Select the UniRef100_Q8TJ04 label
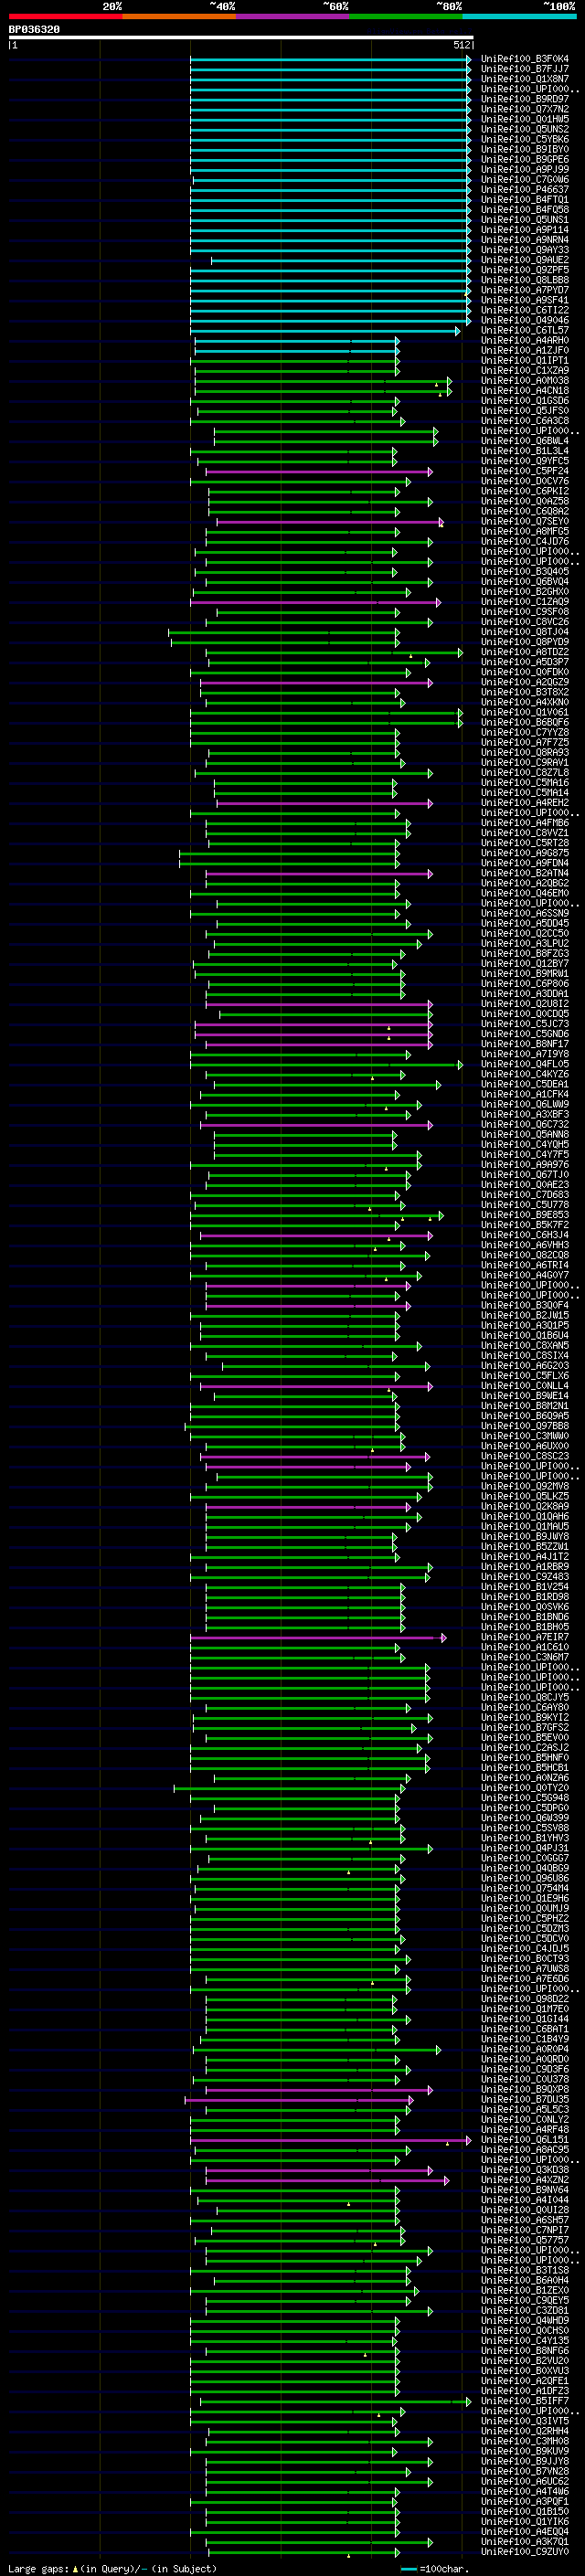 (x=525, y=632)
